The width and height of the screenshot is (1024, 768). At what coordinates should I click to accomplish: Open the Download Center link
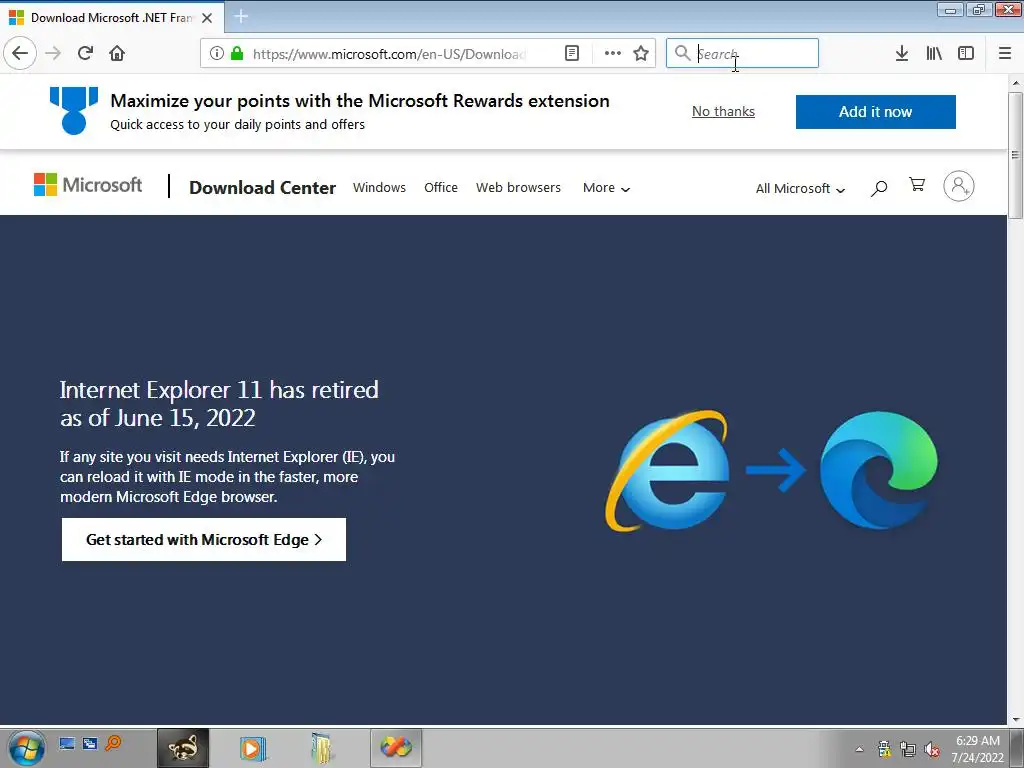(263, 187)
